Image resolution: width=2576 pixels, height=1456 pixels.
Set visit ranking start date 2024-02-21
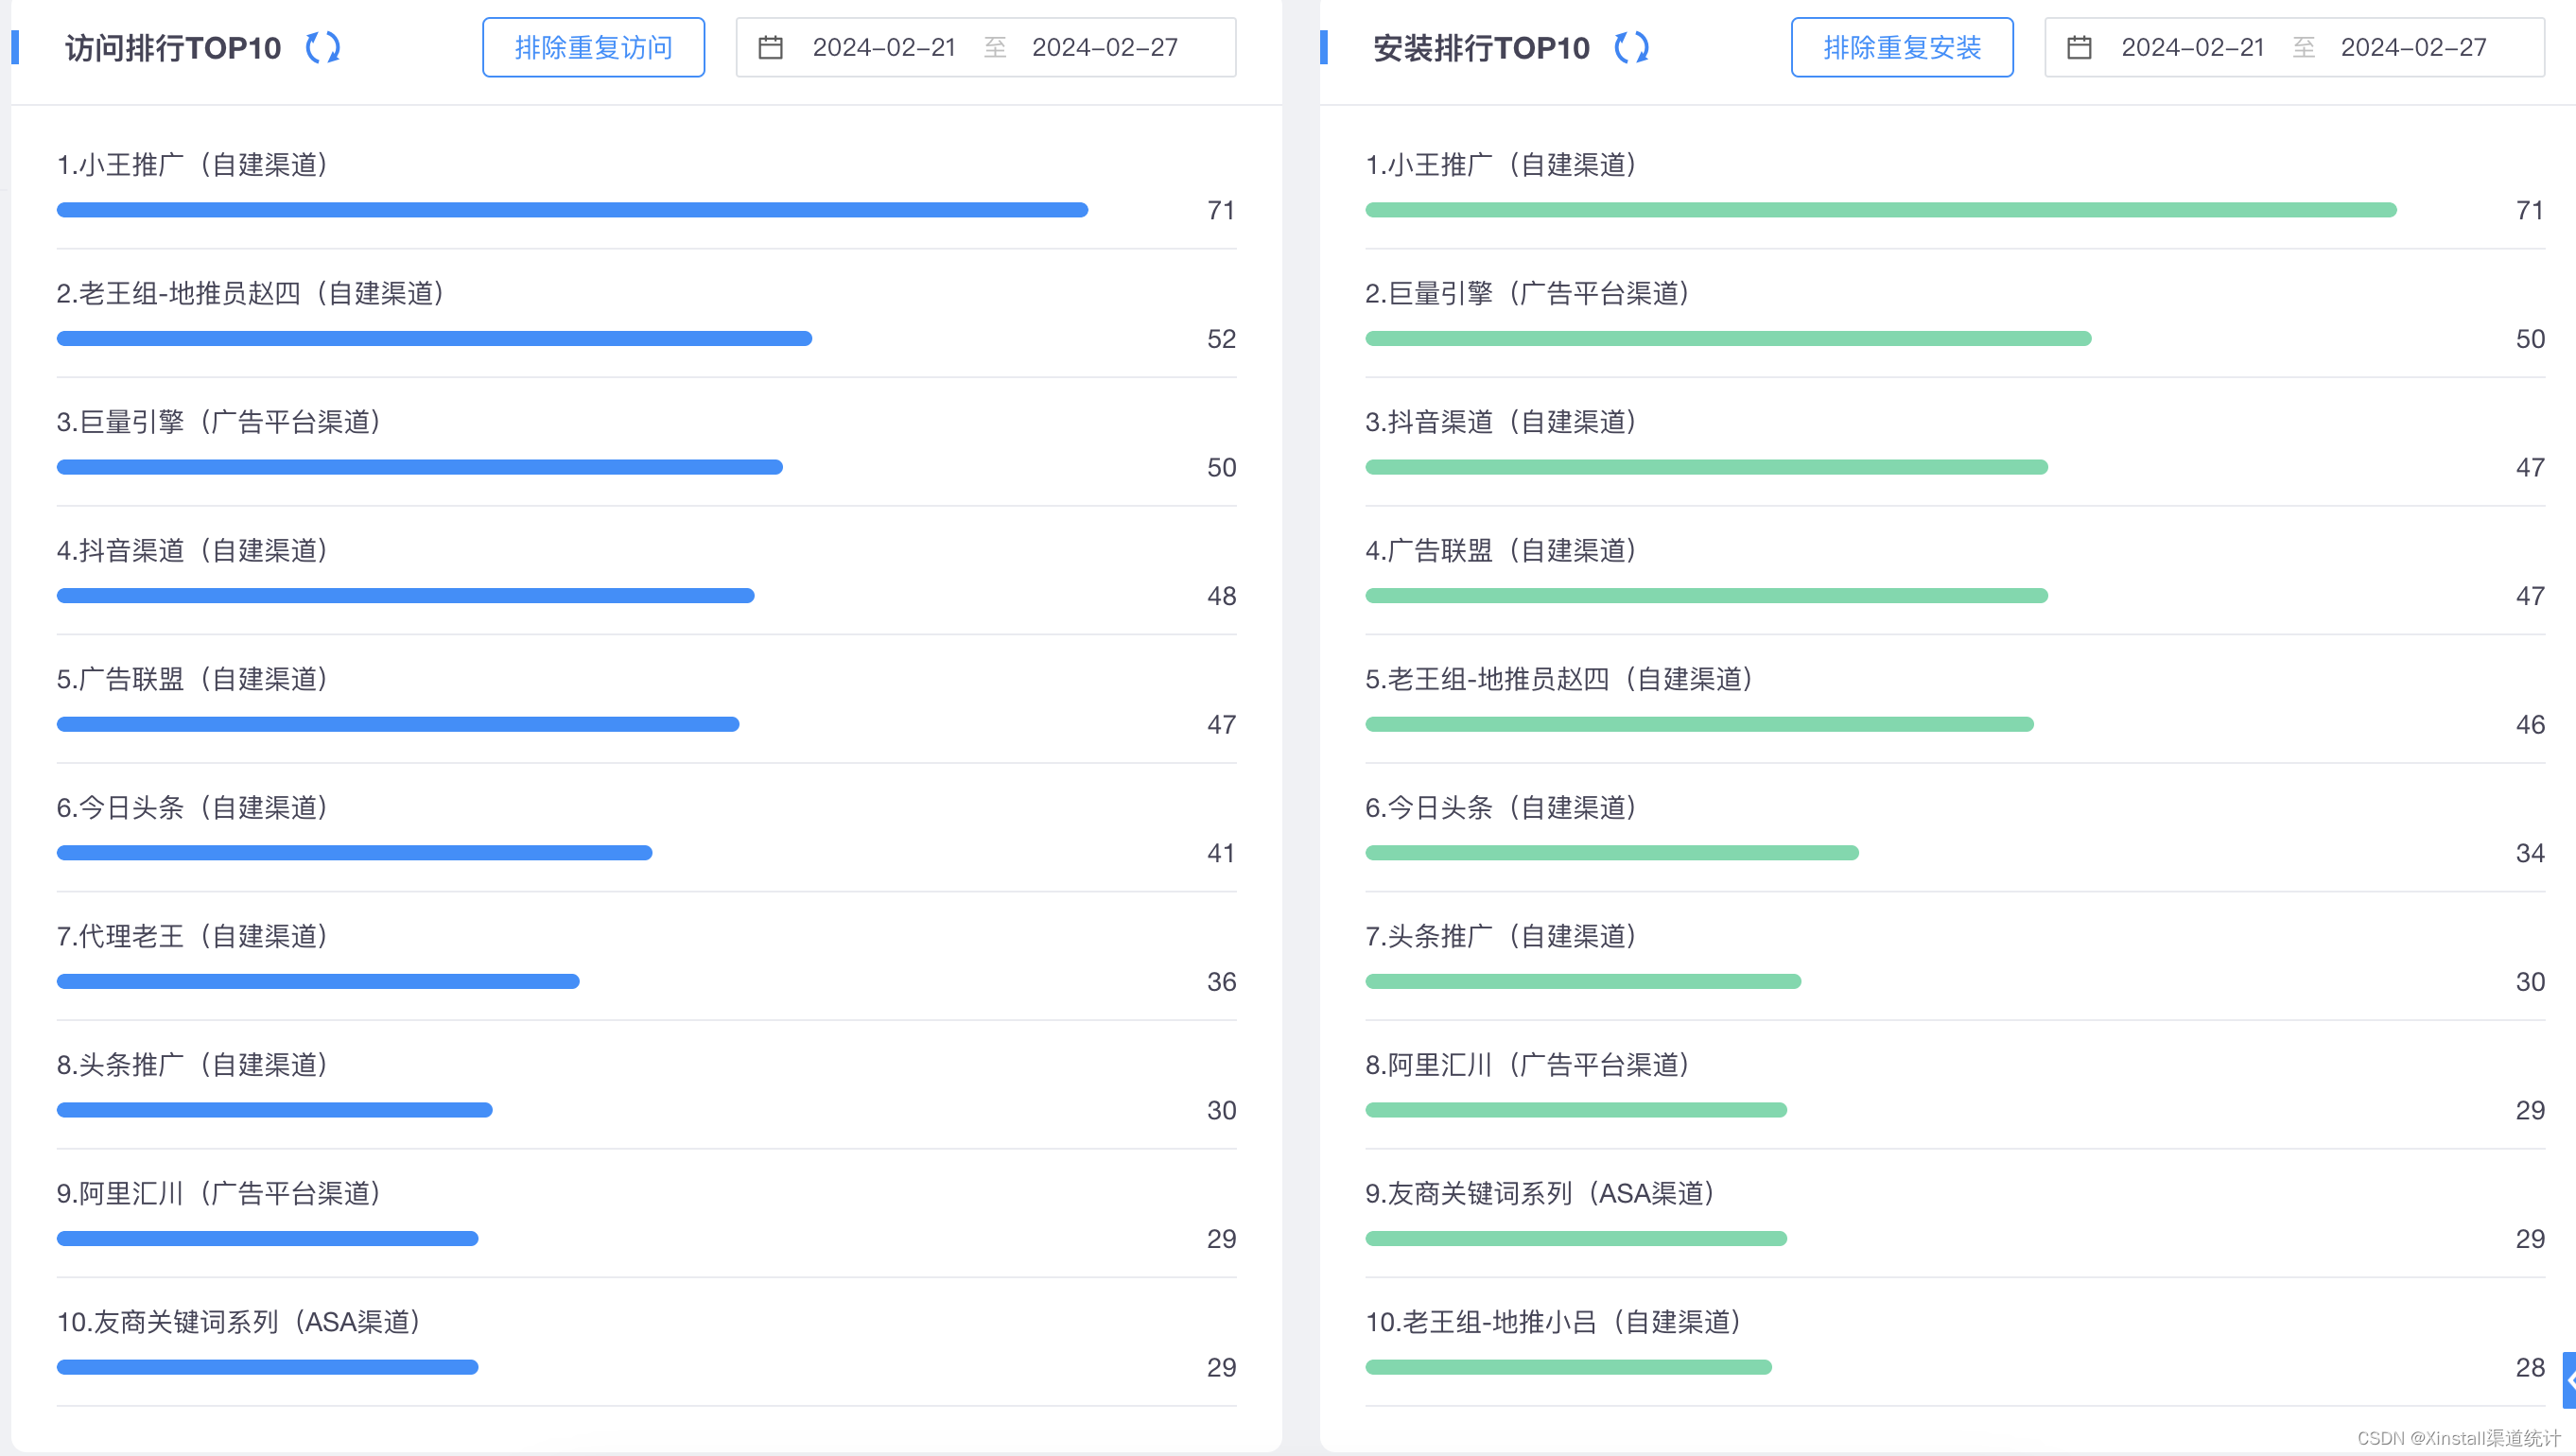(x=884, y=47)
